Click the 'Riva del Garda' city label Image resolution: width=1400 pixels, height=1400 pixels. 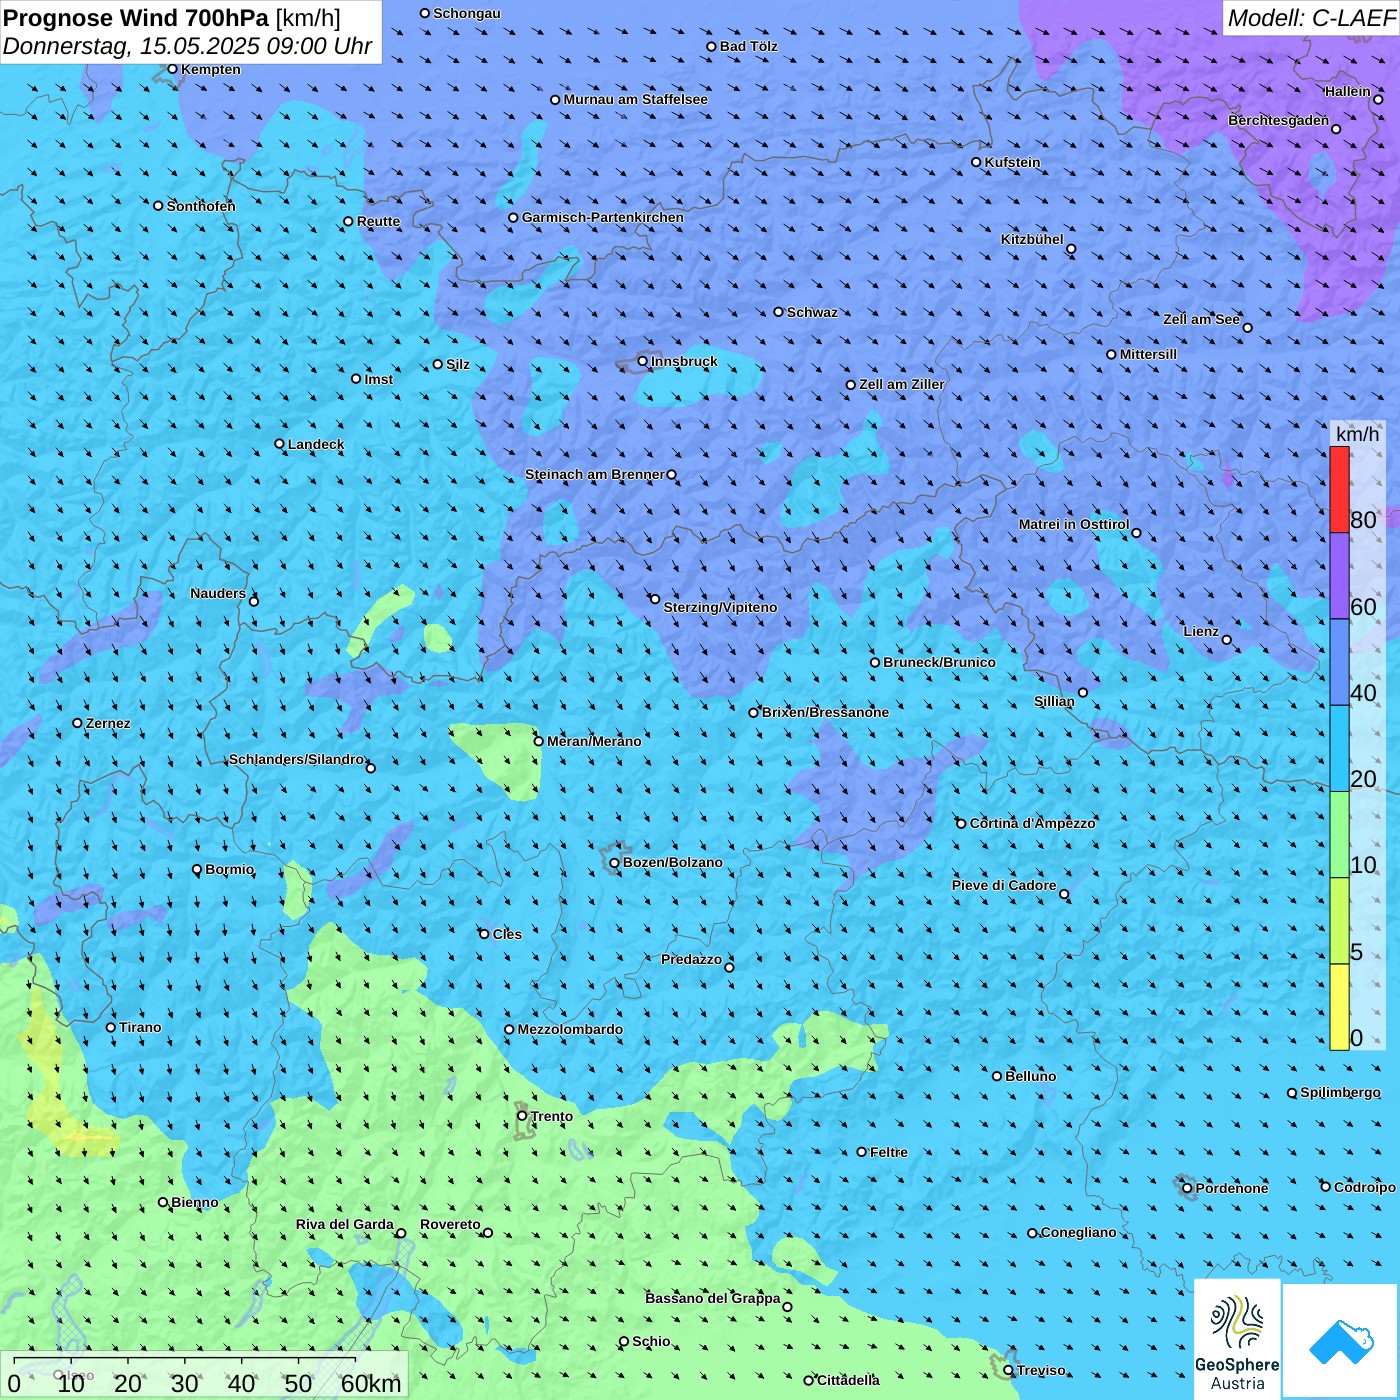(345, 1224)
